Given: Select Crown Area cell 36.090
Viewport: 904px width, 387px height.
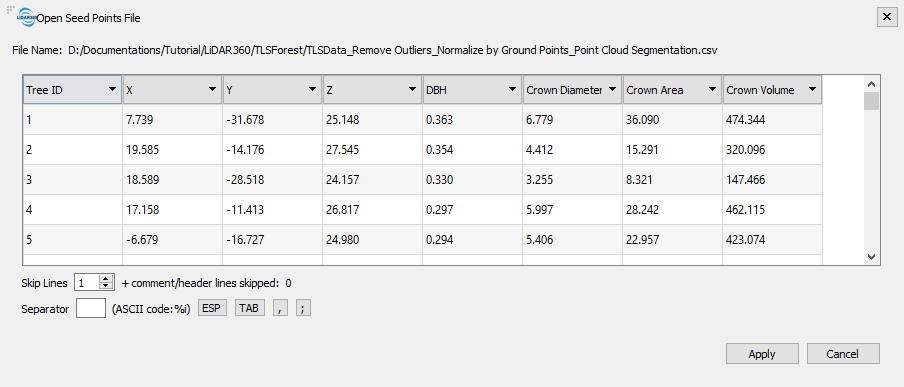Looking at the screenshot, I should tap(672, 119).
